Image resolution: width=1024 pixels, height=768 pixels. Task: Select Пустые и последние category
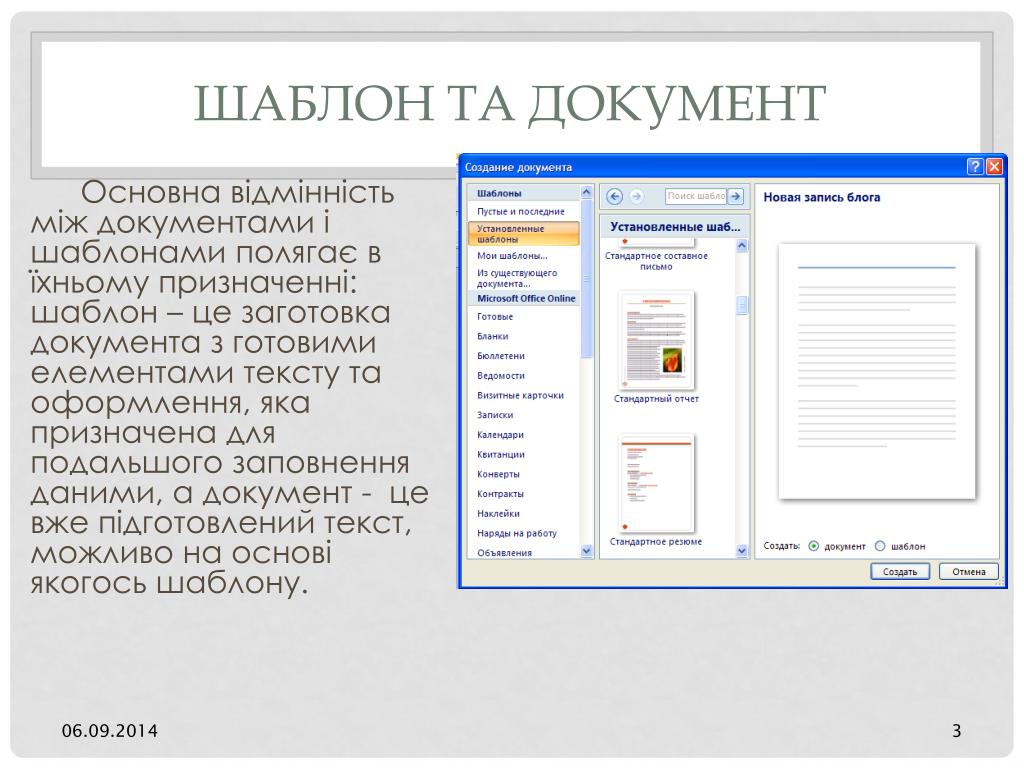pos(520,212)
